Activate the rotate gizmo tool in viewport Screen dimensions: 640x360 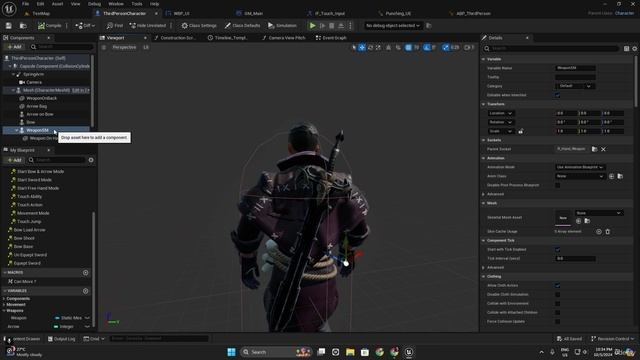tap(370, 47)
